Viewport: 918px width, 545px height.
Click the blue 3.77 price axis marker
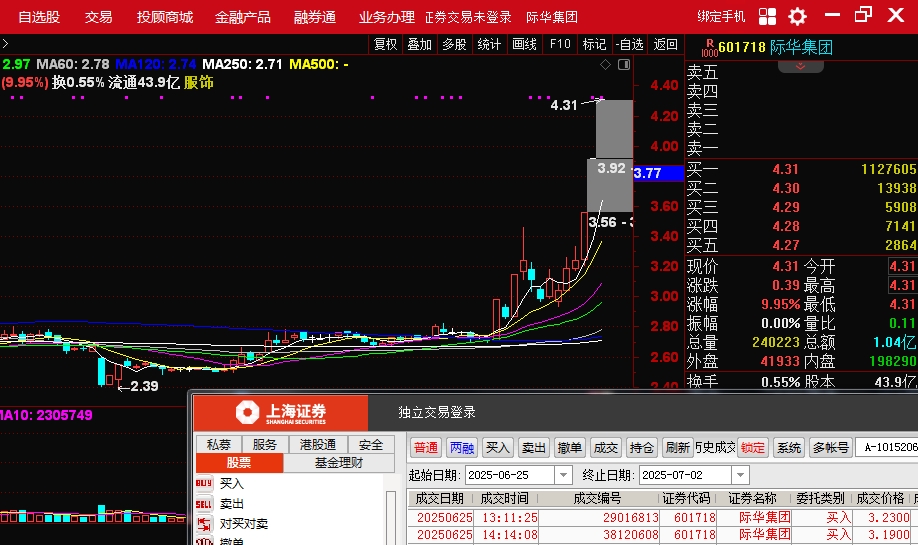[x=659, y=173]
